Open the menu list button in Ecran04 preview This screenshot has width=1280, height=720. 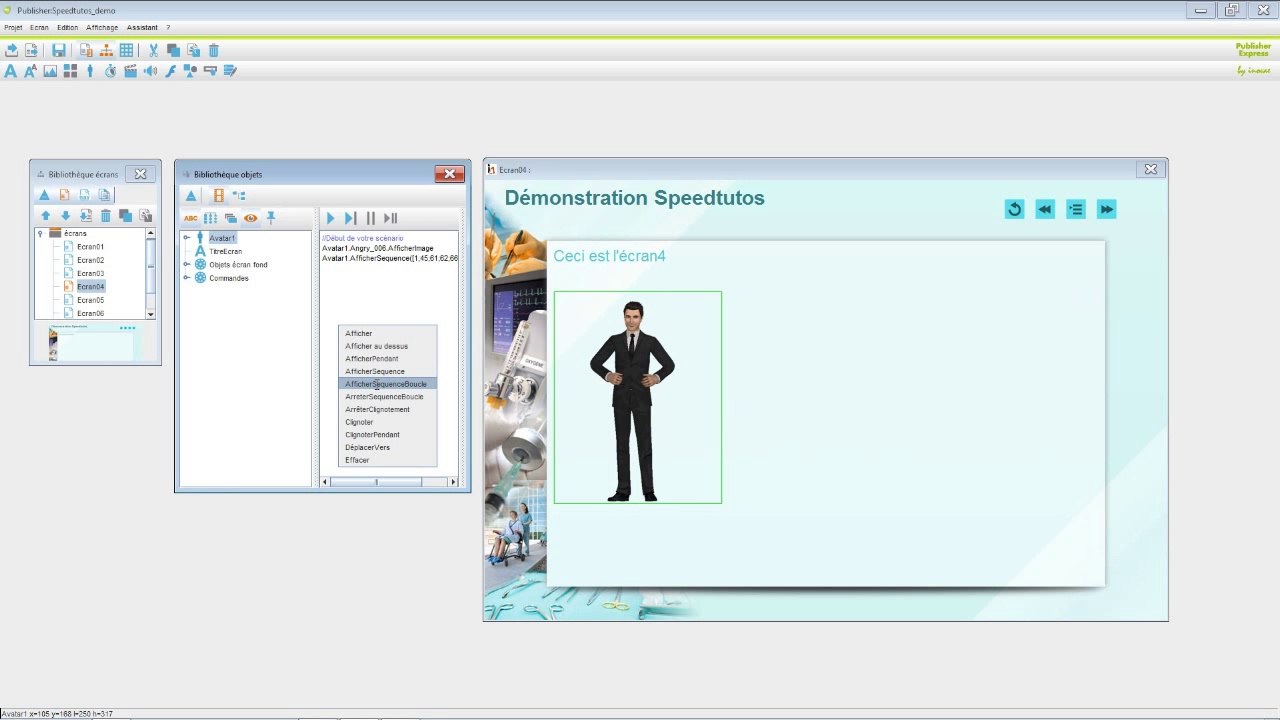tap(1076, 209)
